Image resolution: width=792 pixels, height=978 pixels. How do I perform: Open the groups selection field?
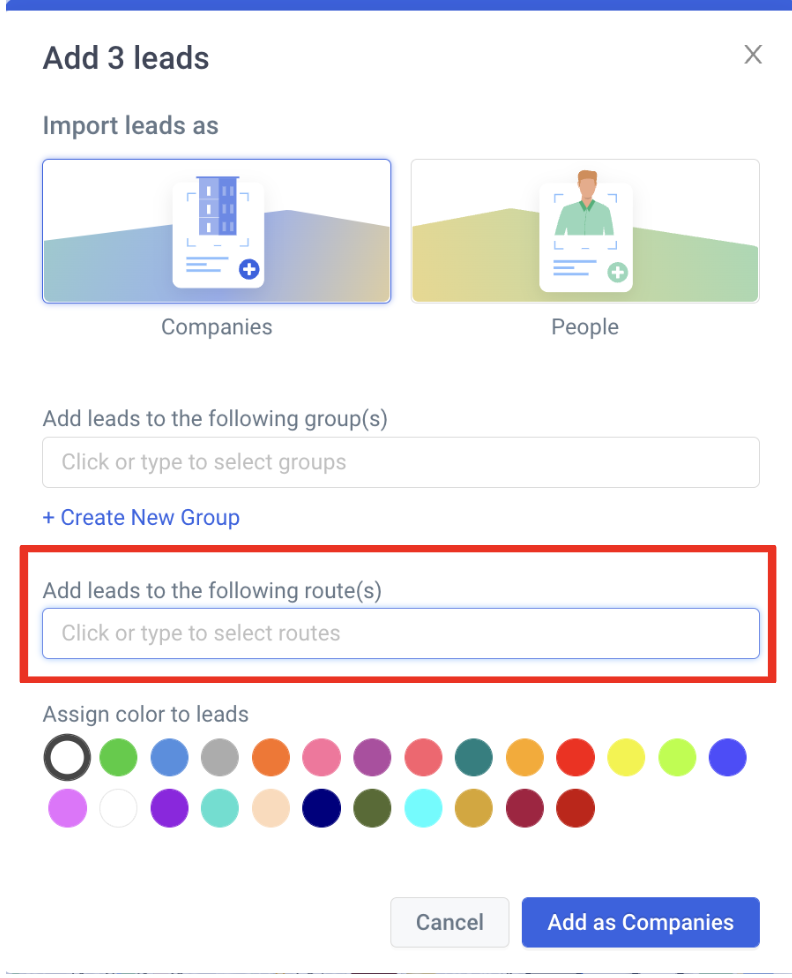[401, 462]
